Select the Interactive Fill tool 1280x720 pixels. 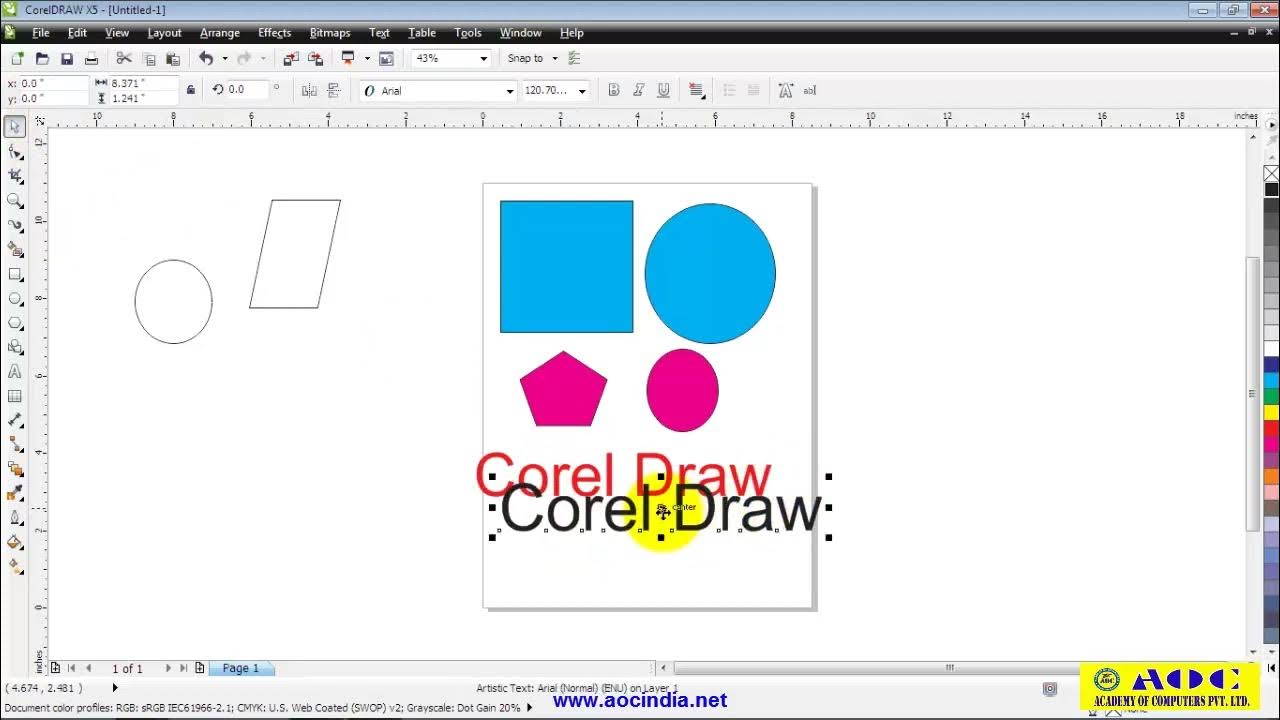click(15, 566)
